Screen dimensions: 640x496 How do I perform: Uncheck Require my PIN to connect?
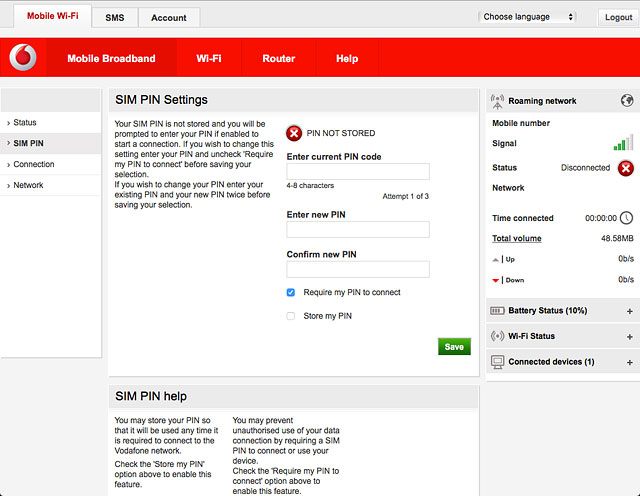point(291,292)
